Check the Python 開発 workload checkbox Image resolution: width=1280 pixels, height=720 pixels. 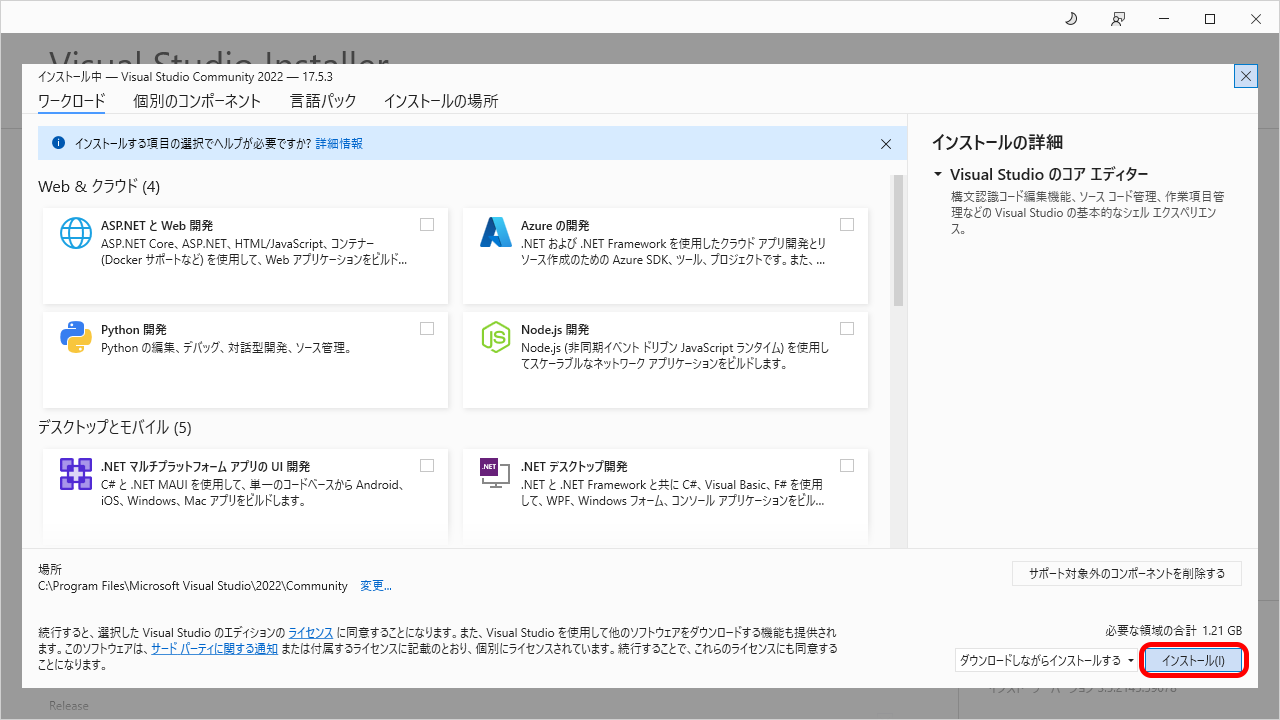(427, 329)
